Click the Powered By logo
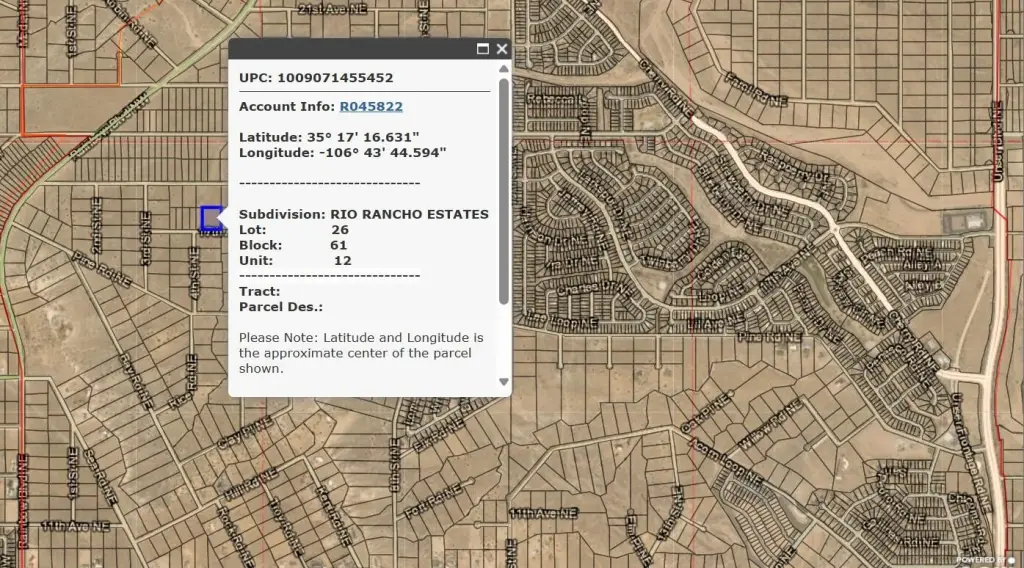The width and height of the screenshot is (1024, 568). (984, 560)
